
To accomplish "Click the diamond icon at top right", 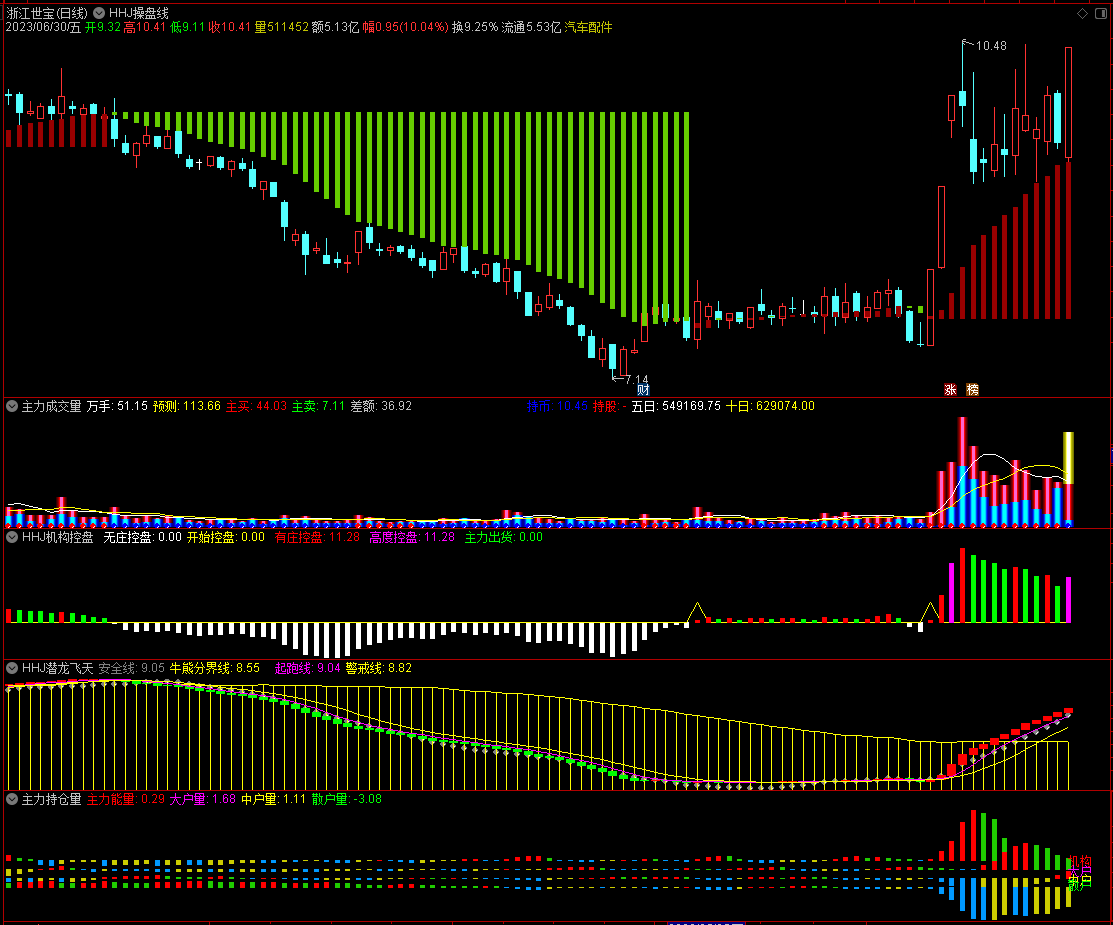I will pyautogui.click(x=1082, y=13).
